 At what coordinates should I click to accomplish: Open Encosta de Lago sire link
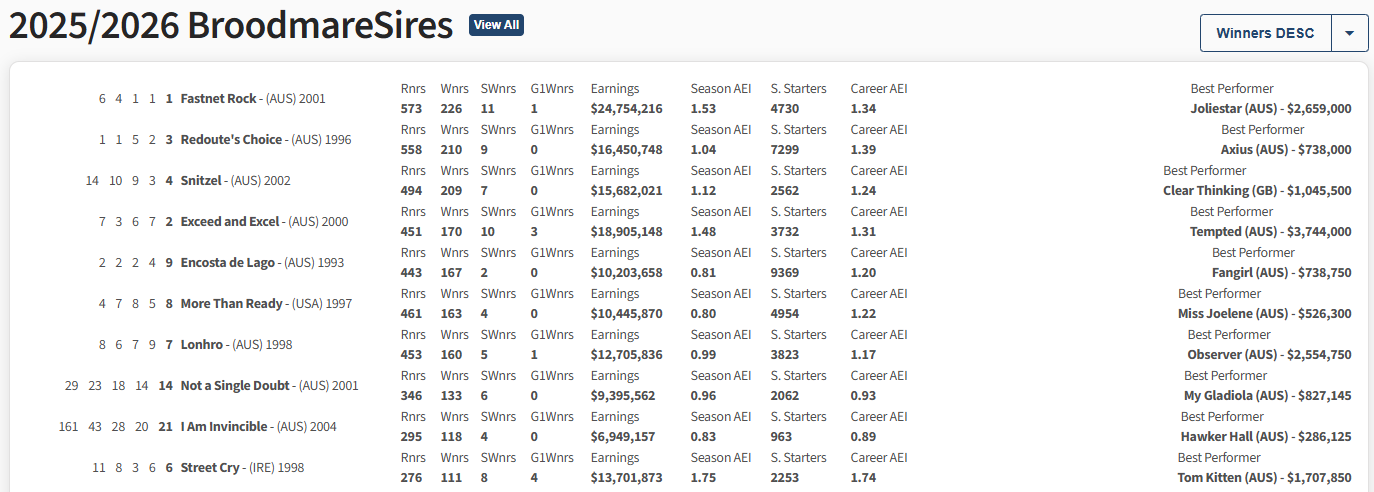click(229, 263)
